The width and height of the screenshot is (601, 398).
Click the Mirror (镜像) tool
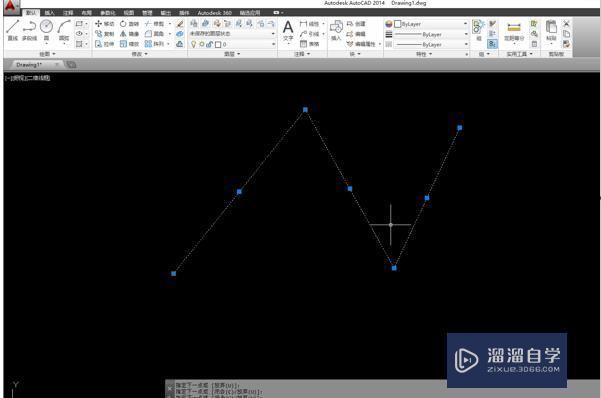(129, 34)
